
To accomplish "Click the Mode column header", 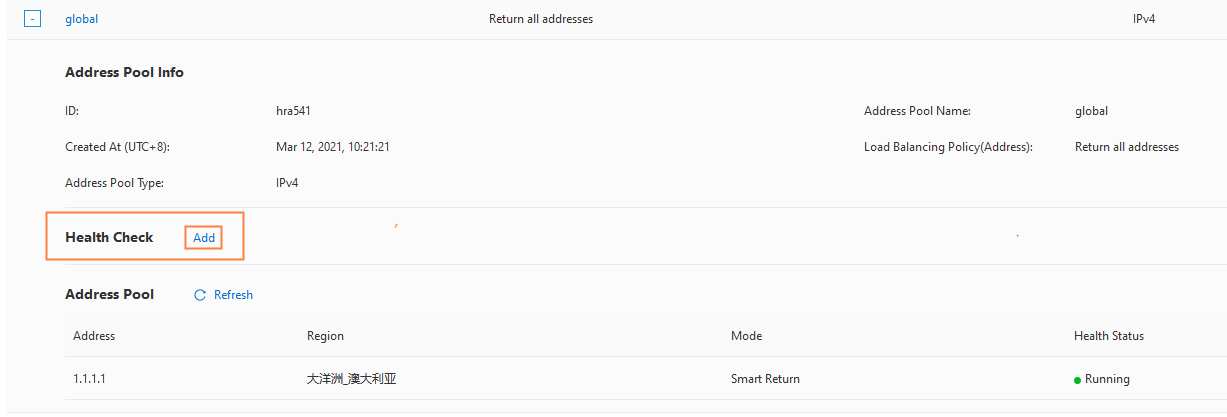I will 746,336.
